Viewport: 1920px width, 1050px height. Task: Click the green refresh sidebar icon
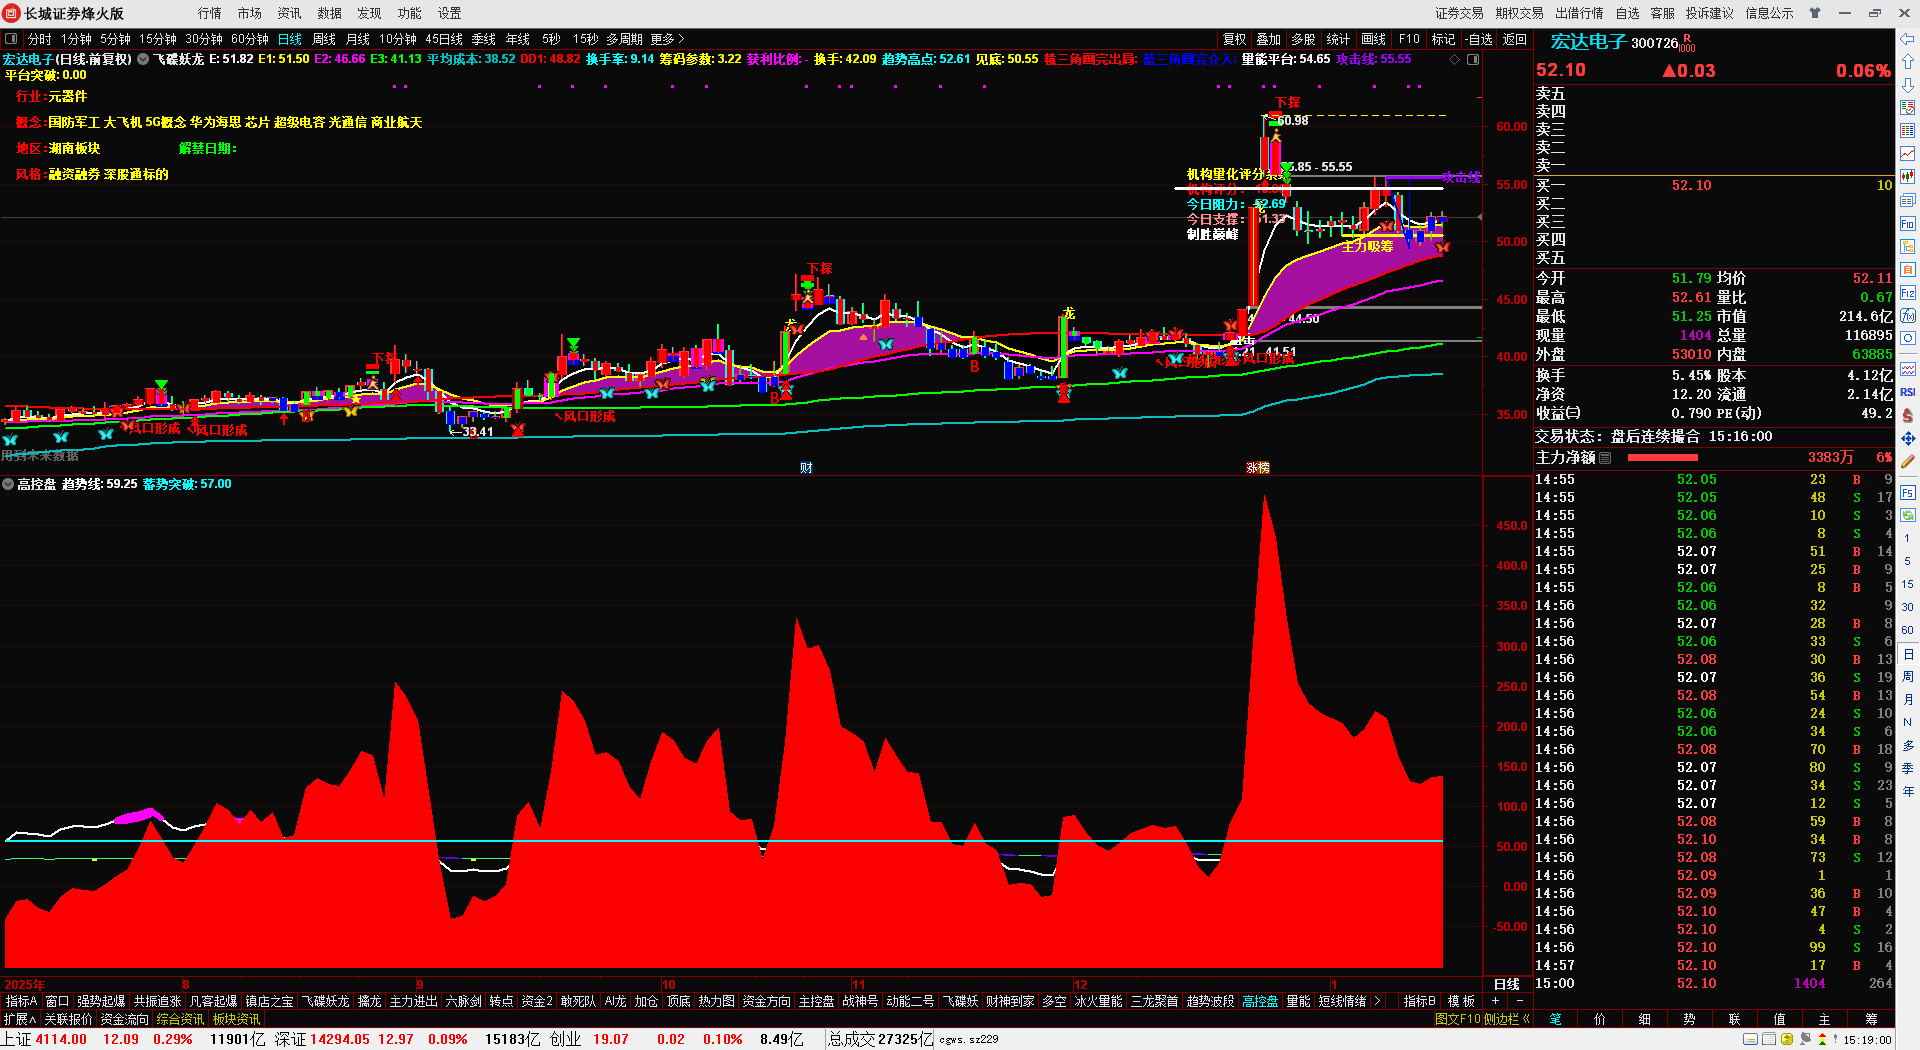1908,515
